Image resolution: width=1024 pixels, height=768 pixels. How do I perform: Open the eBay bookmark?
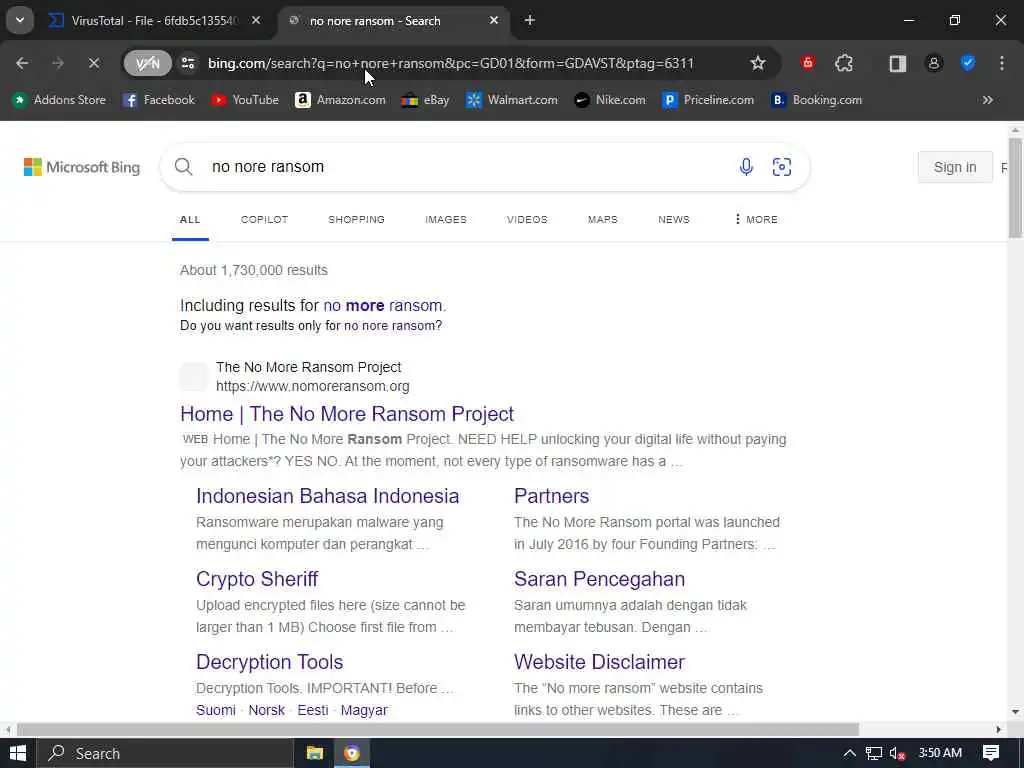(x=425, y=100)
